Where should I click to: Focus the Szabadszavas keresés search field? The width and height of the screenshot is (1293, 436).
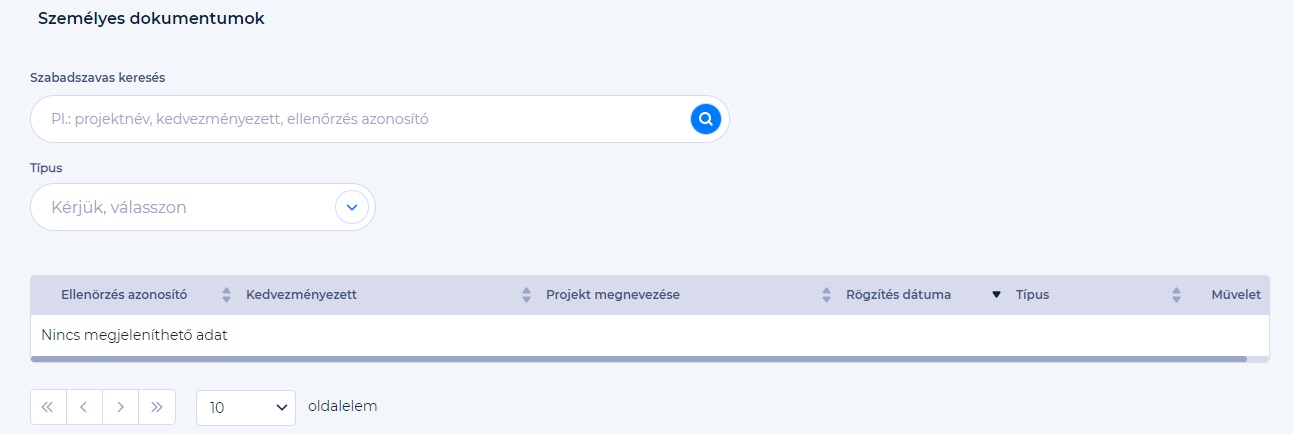pyautogui.click(x=380, y=119)
